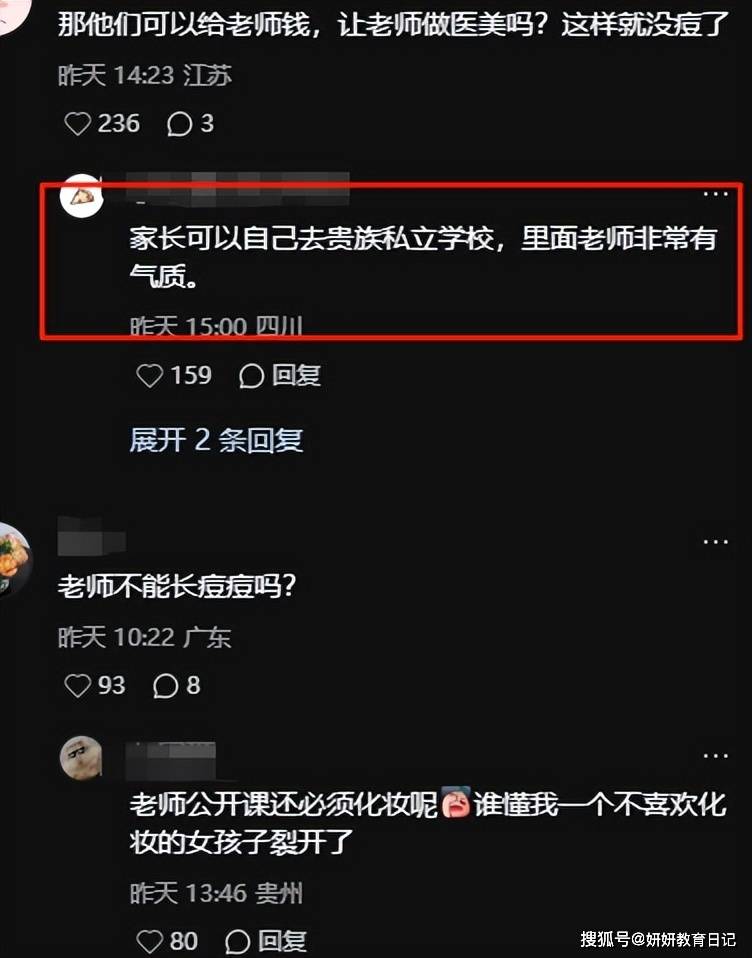Viewport: 752px width, 958px height.
Task: Expand 2 more replies link
Action: click(x=216, y=440)
